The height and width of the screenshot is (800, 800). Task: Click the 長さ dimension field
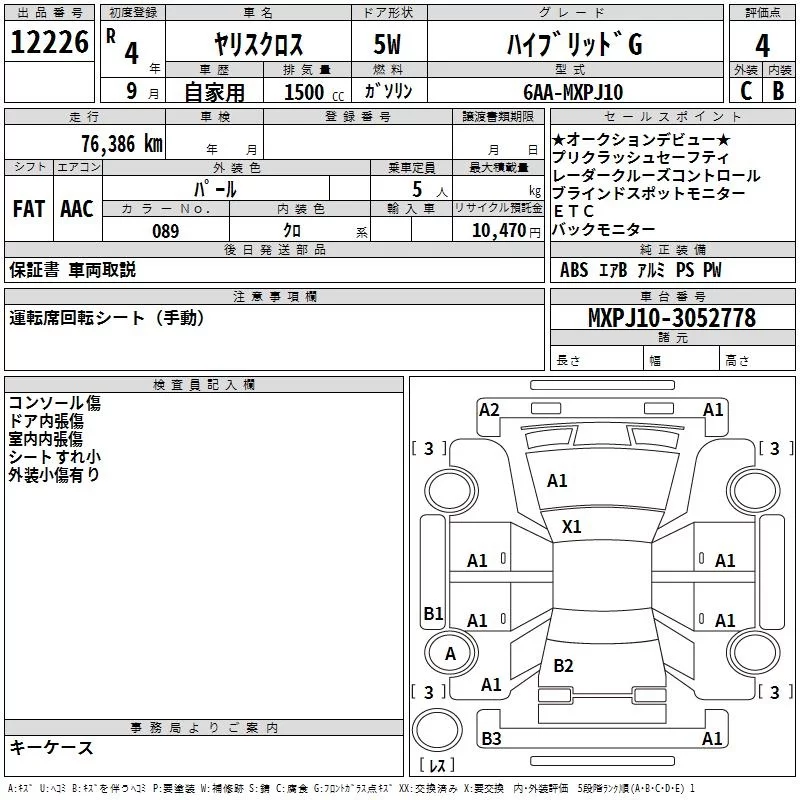click(x=596, y=360)
